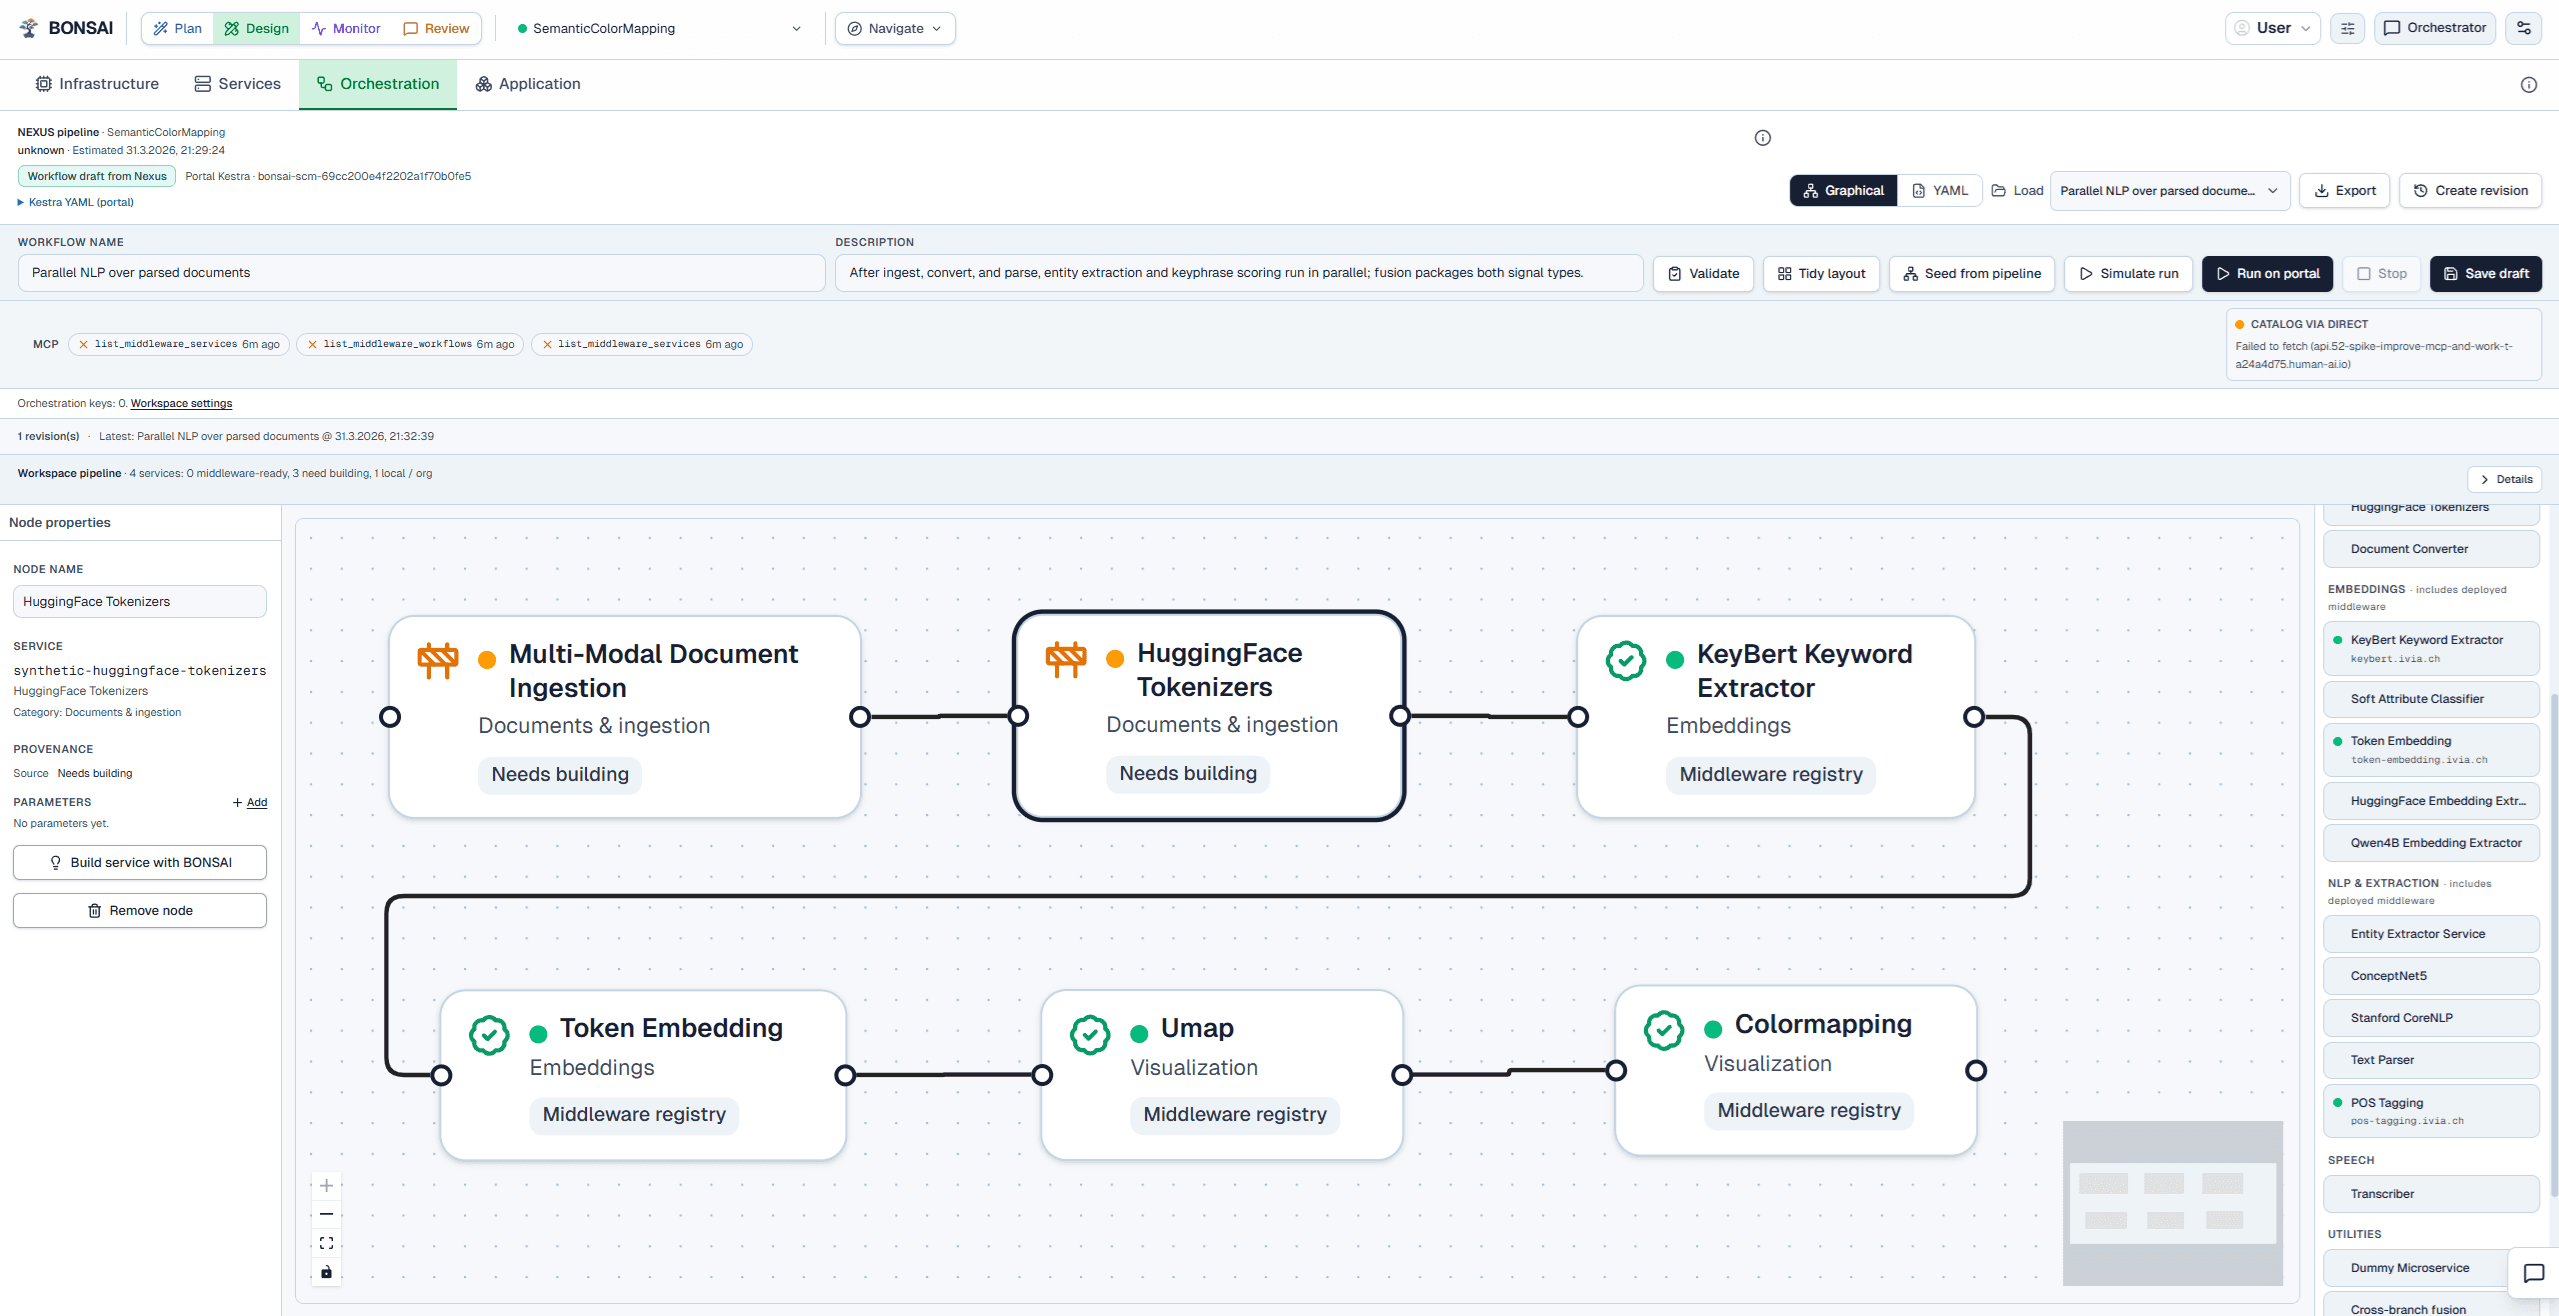Switch view to Graphical mode

(1842, 190)
